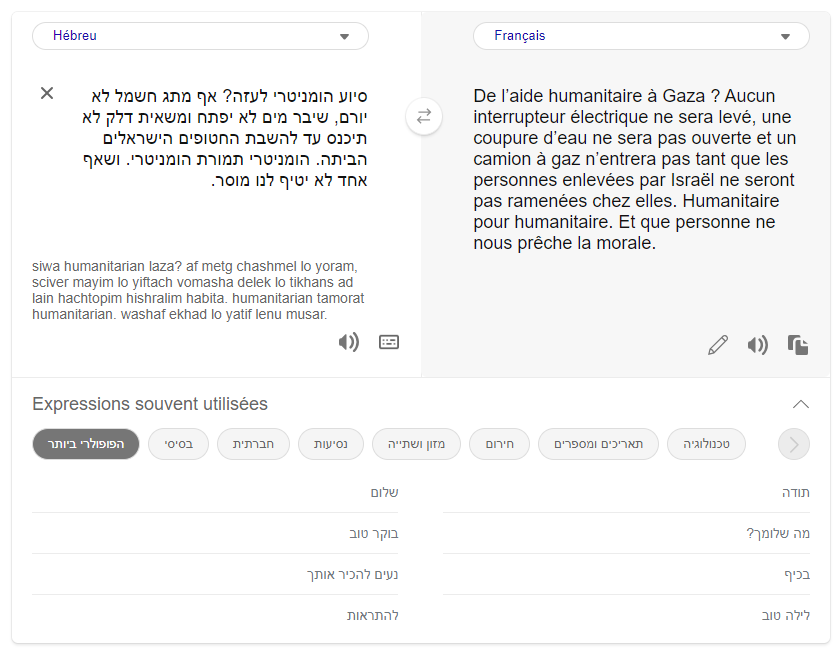
Task: Copy the French translation to clipboard
Action: 797,345
